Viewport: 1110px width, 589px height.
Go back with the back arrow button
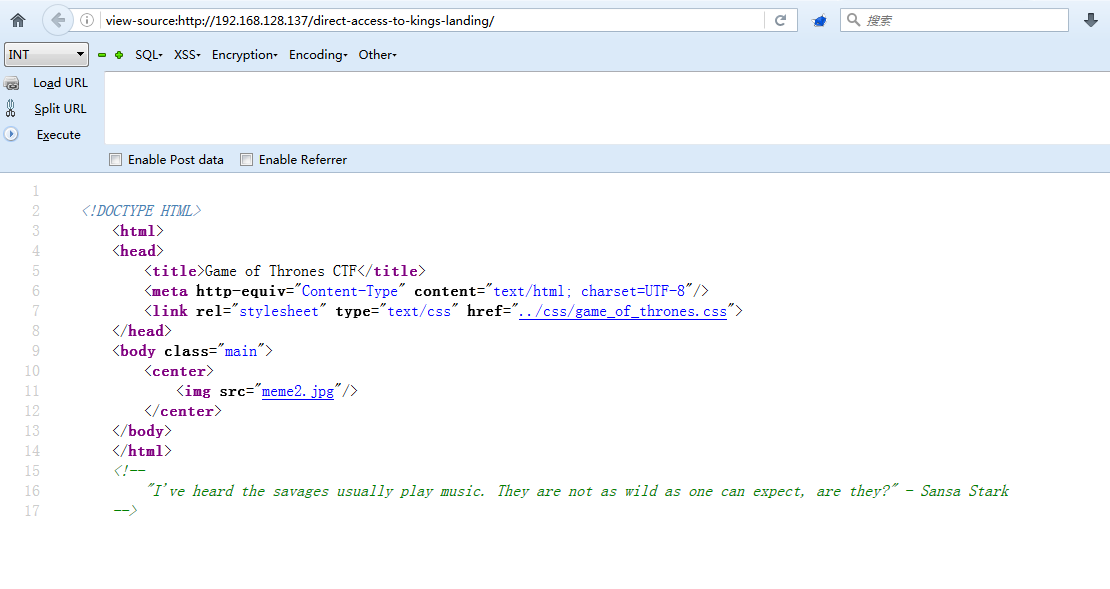point(58,21)
